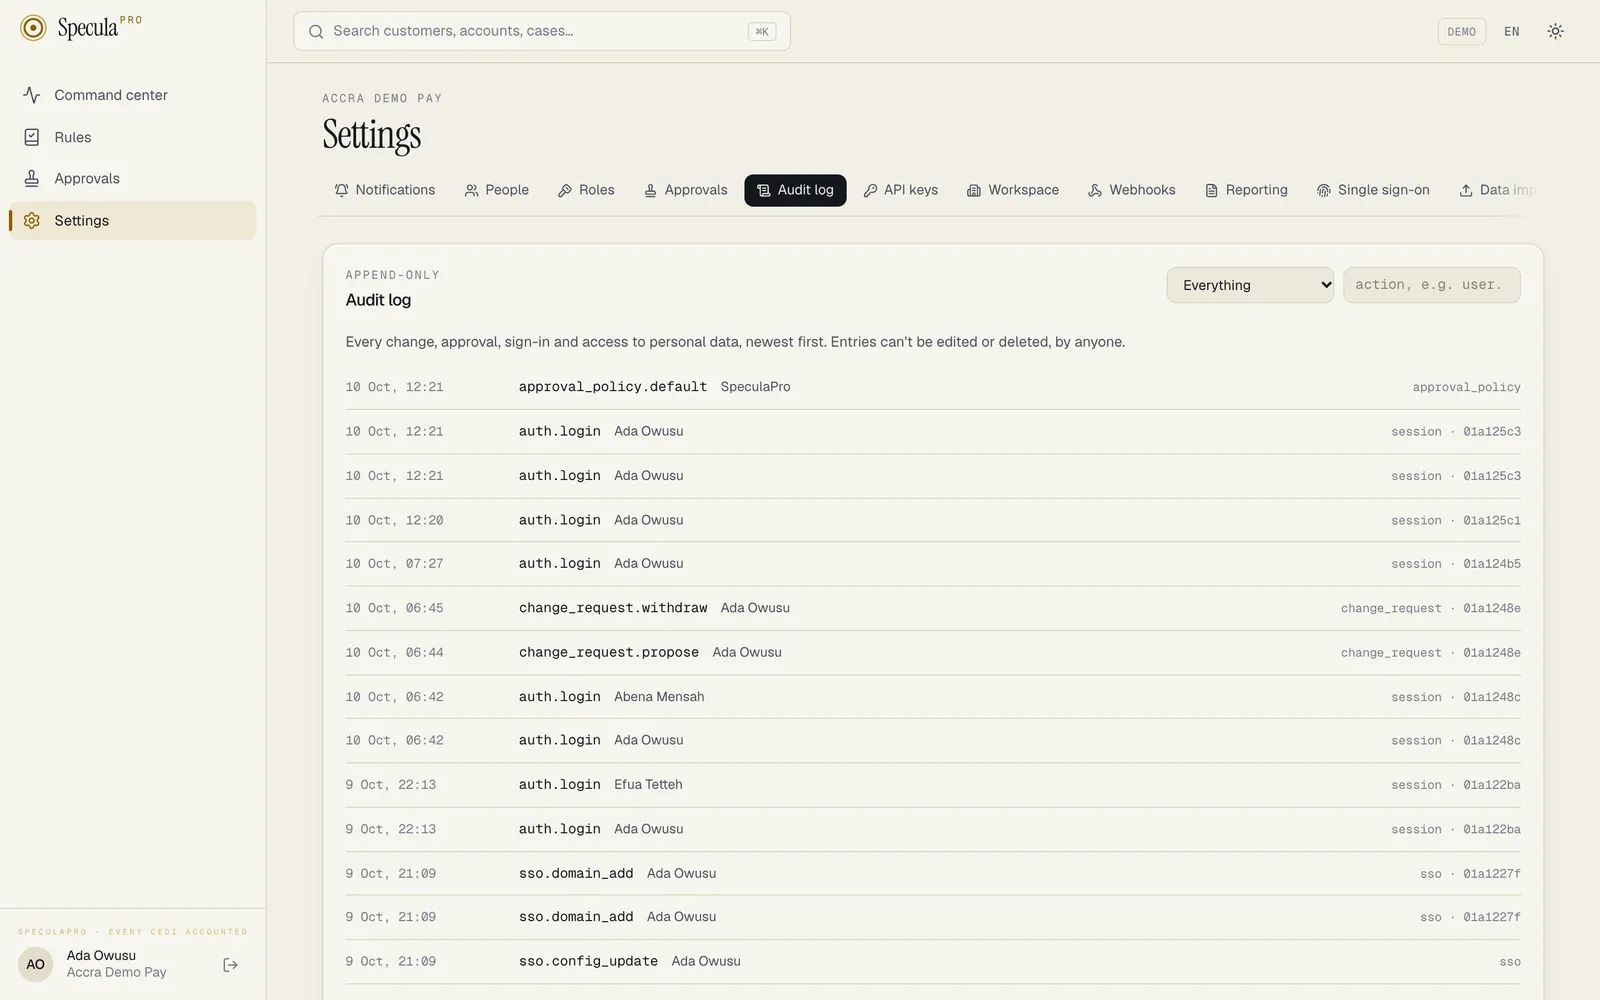The image size is (1600, 1000).
Task: Click the action filter input field
Action: (x=1432, y=285)
